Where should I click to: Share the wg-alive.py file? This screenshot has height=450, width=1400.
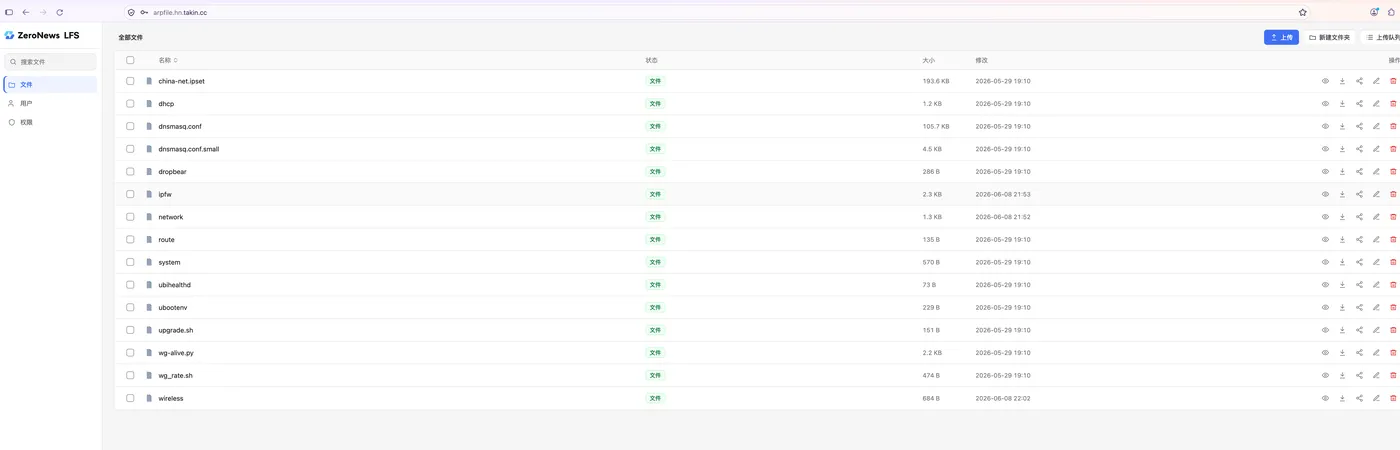coord(1359,353)
